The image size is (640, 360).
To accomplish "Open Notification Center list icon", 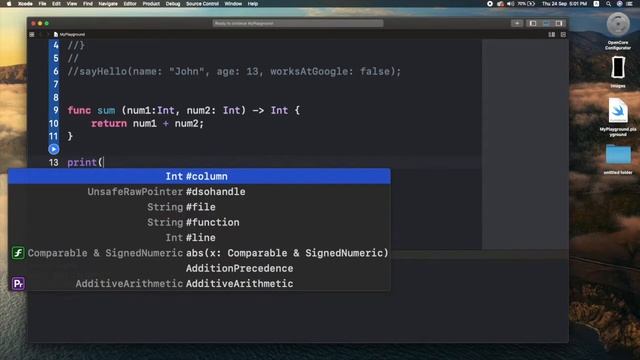I will tap(630, 4).
